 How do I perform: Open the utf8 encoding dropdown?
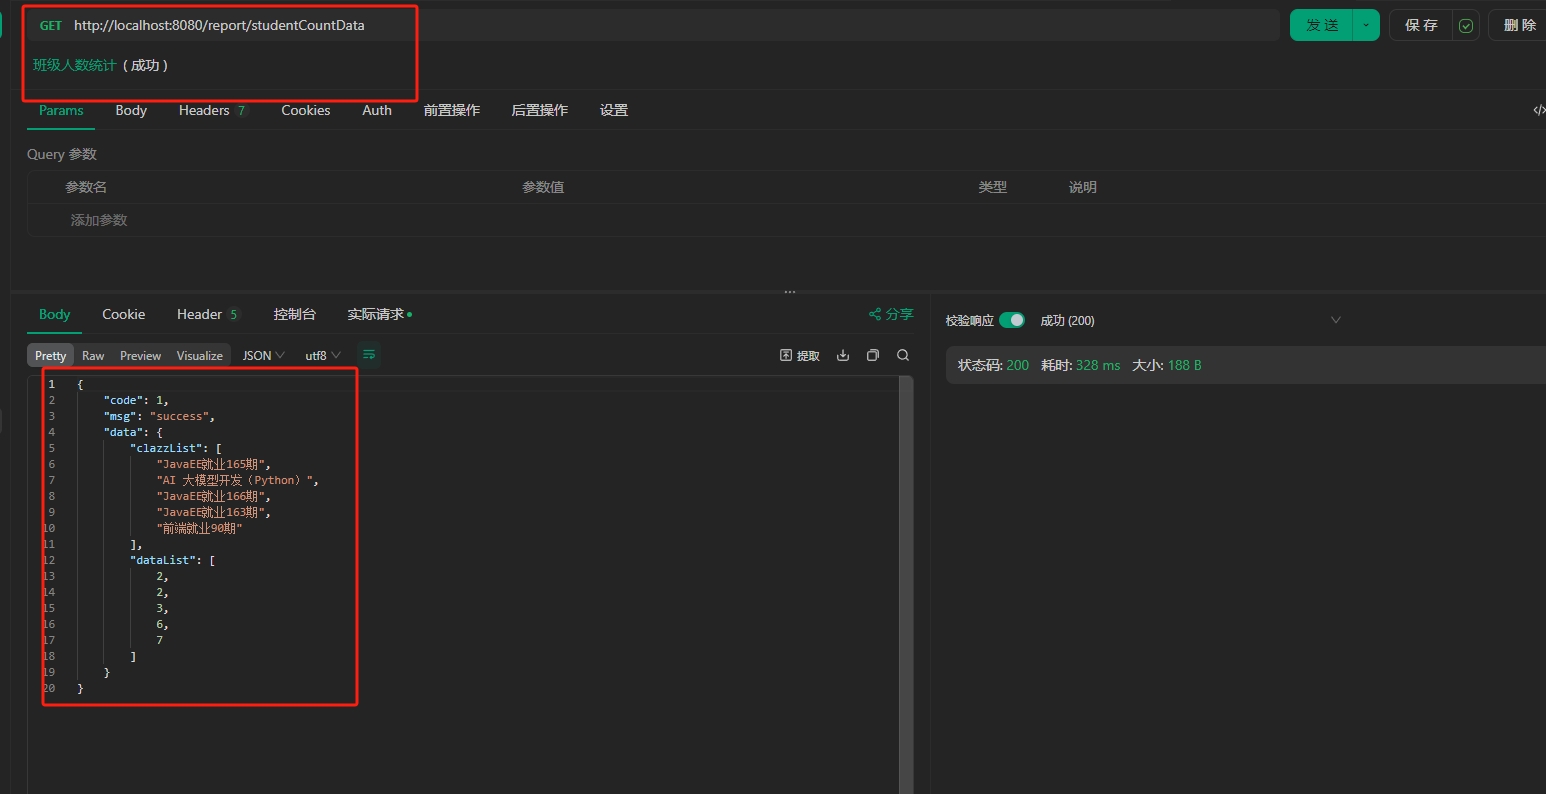[x=322, y=355]
